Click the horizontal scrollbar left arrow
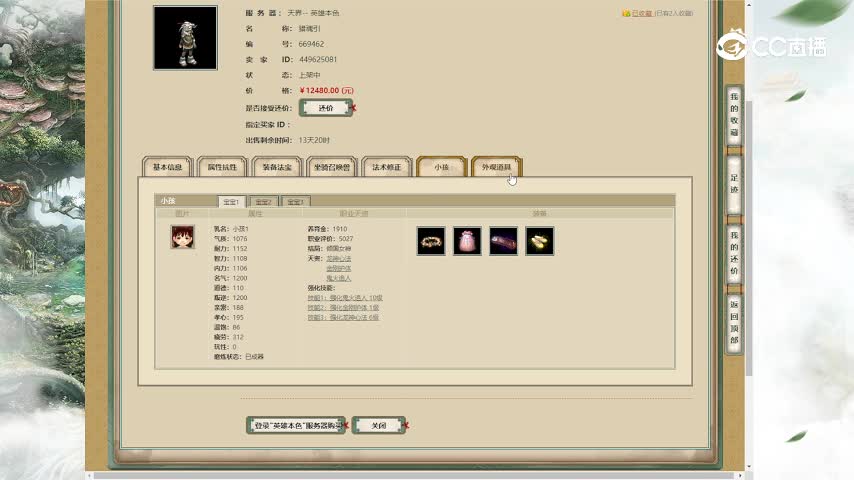This screenshot has height=480, width=854. pos(89,476)
